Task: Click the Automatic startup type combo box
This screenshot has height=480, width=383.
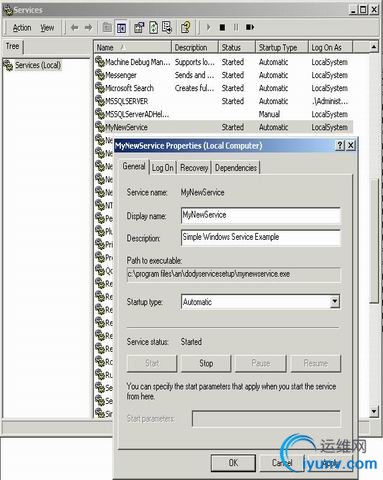Action: pyautogui.click(x=260, y=302)
